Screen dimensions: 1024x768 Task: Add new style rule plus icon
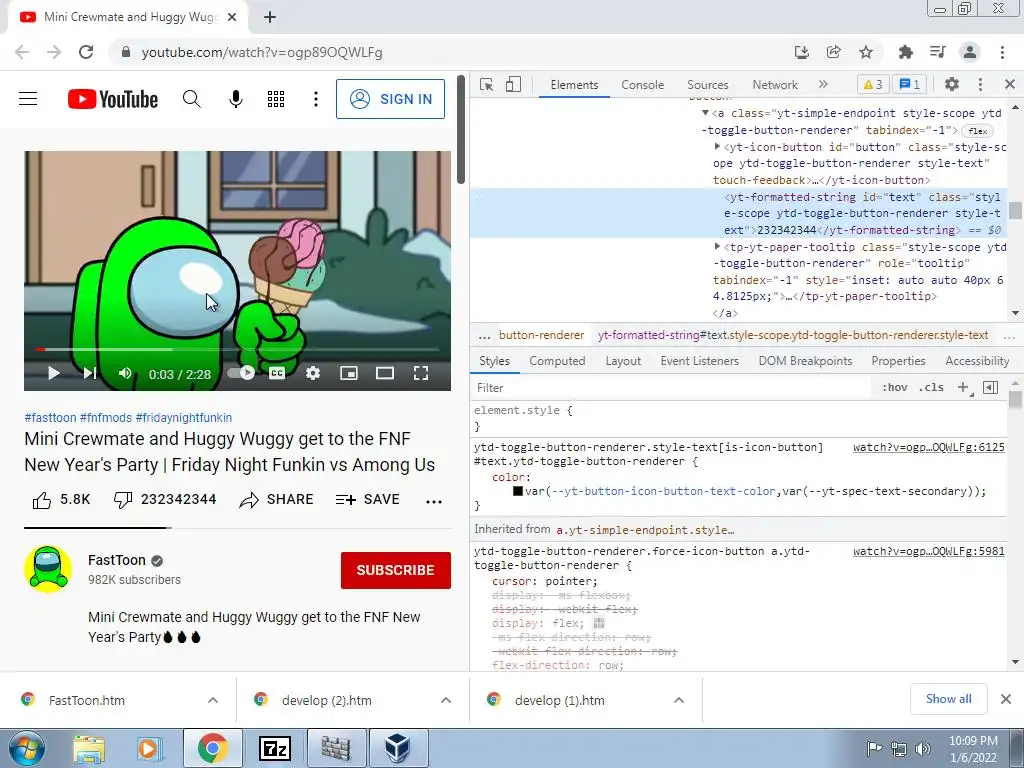pyautogui.click(x=963, y=387)
